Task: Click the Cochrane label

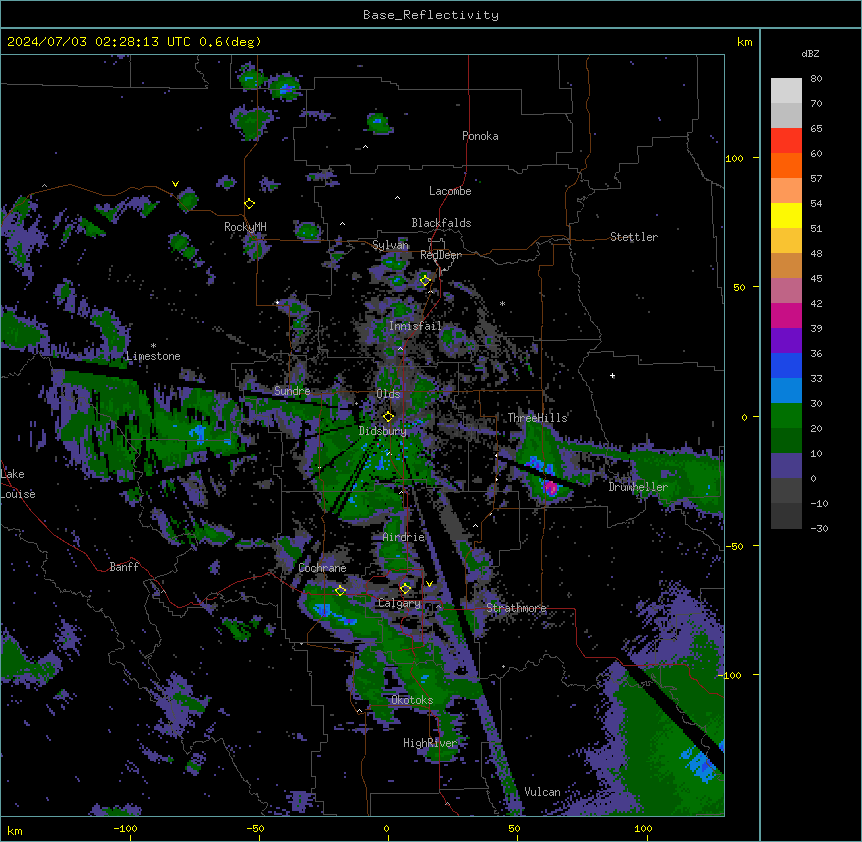Action: [x=322, y=568]
